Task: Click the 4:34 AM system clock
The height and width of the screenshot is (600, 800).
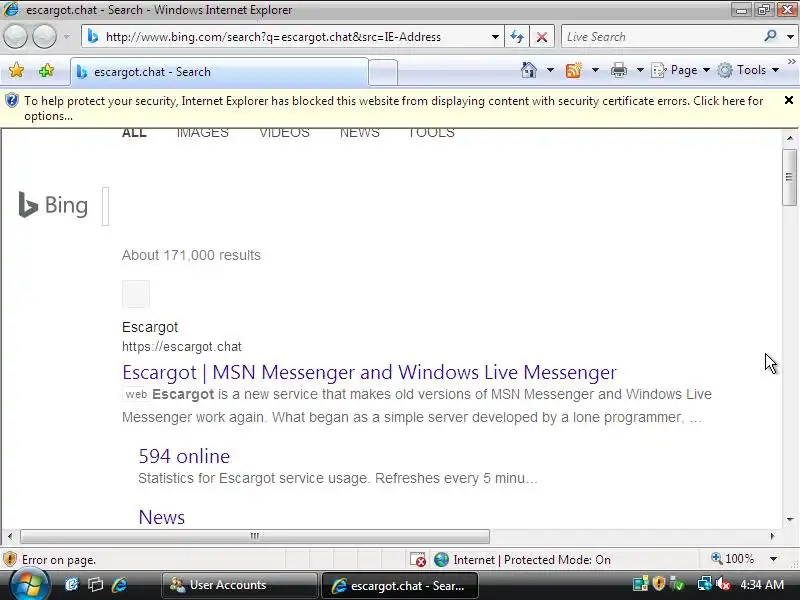Action: pos(762,585)
